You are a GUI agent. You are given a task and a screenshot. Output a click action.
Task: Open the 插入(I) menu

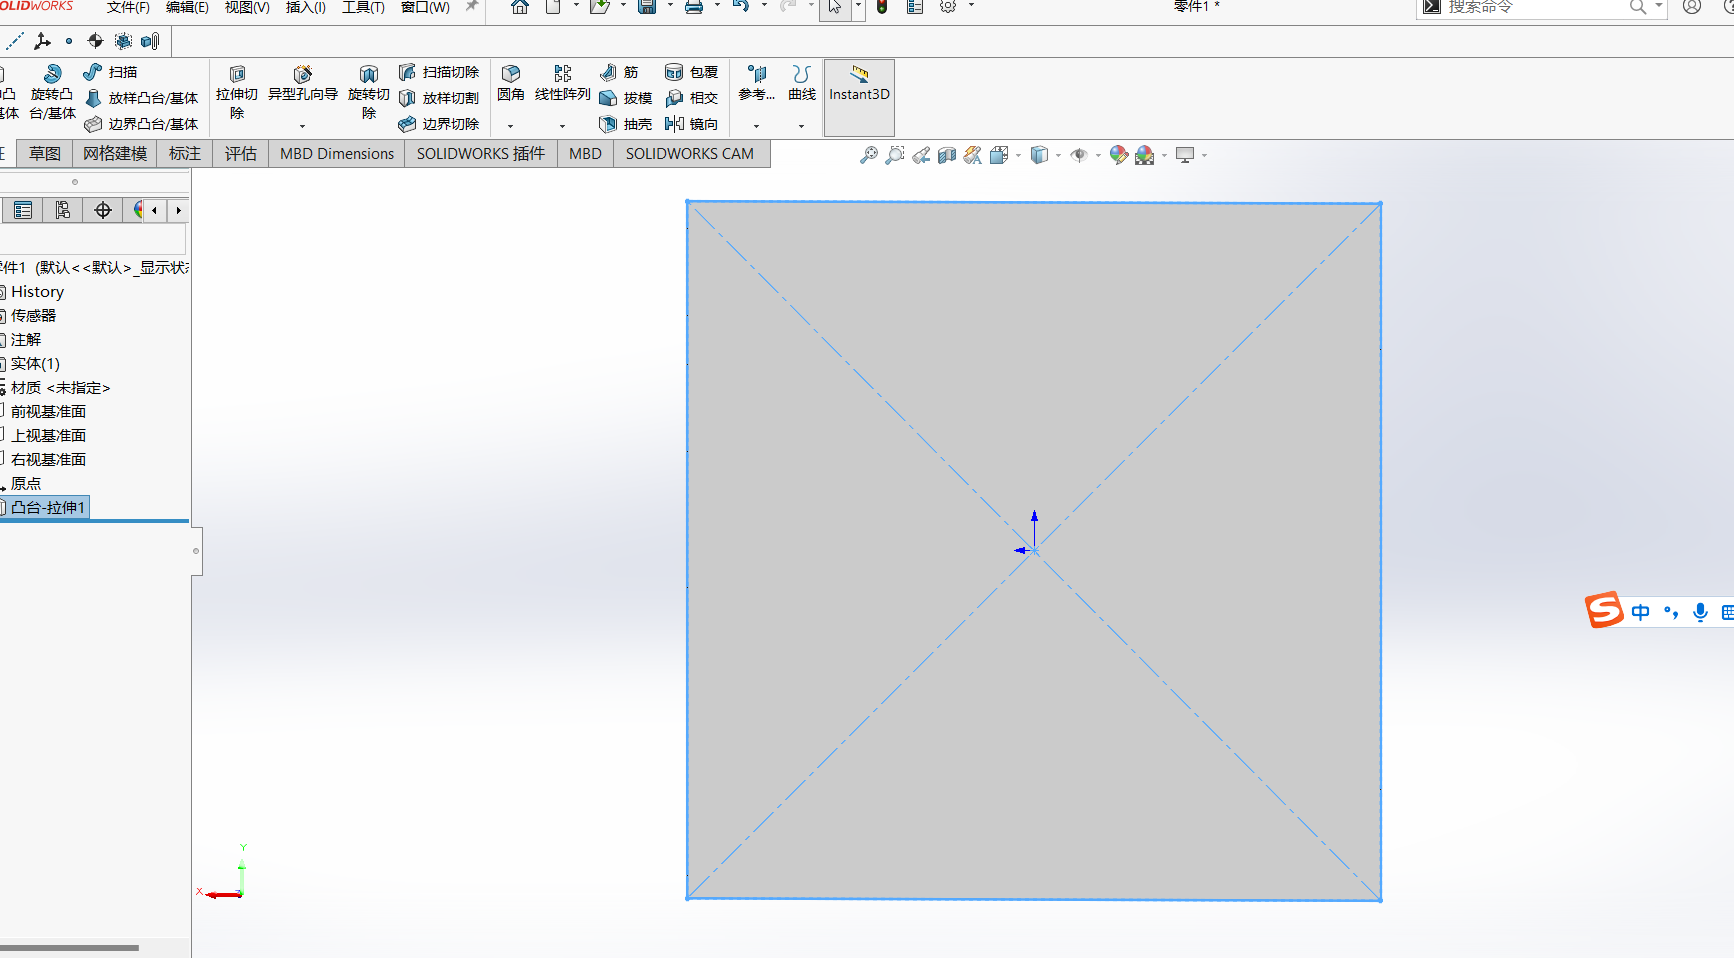click(x=306, y=7)
